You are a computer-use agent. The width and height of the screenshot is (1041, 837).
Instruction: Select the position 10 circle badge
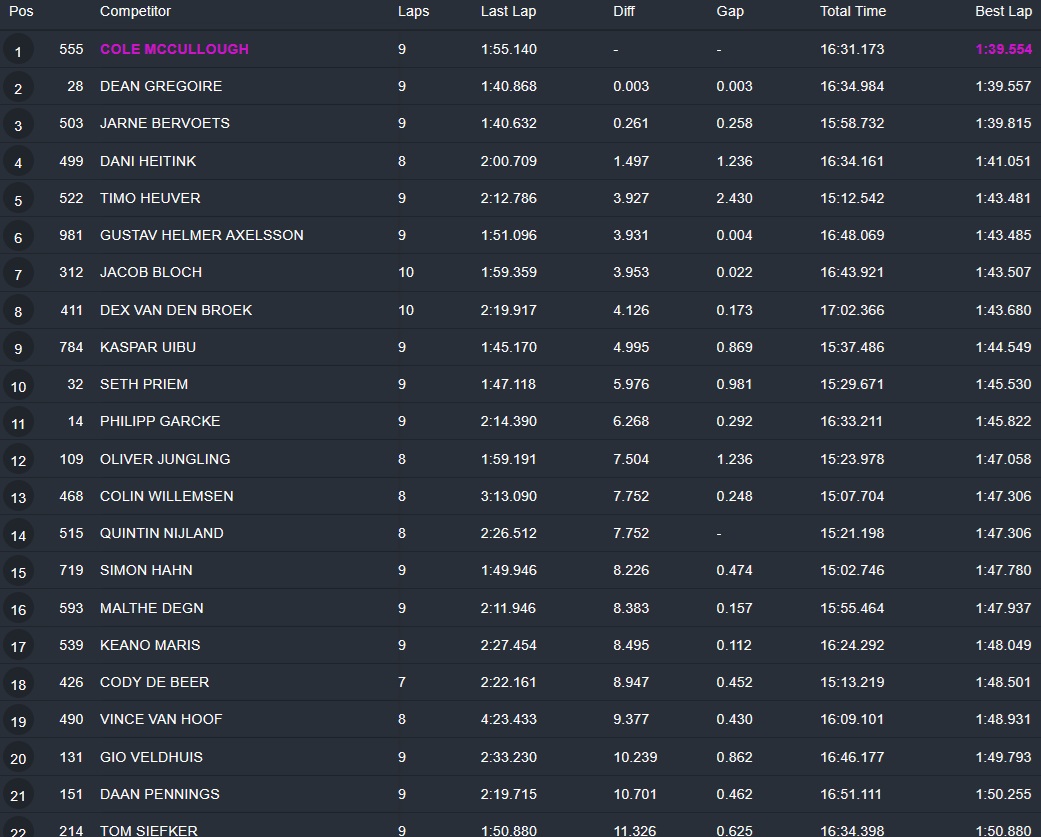click(x=18, y=386)
